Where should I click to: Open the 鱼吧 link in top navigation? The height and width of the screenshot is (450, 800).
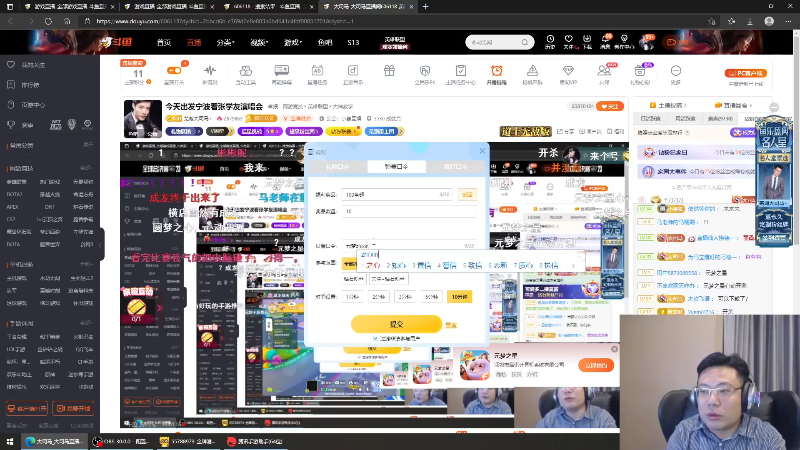pyautogui.click(x=324, y=43)
